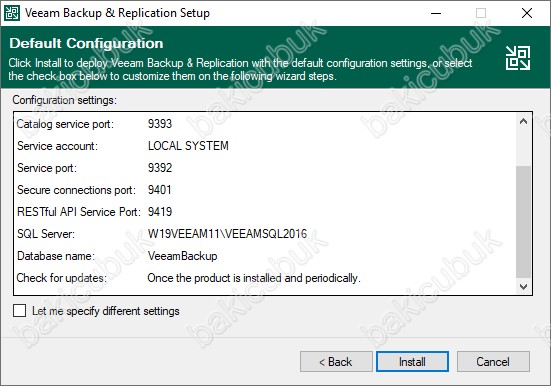Select the value 9401

tap(160, 190)
